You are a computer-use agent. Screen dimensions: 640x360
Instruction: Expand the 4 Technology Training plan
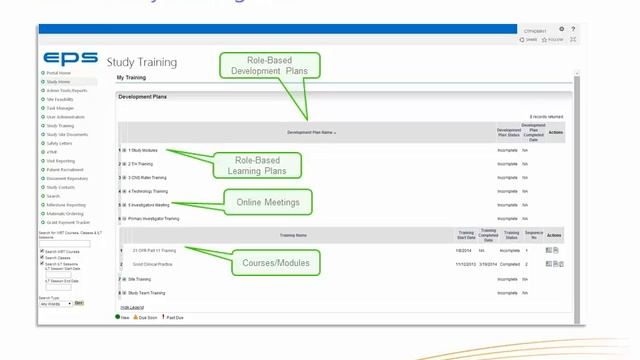(x=124, y=191)
